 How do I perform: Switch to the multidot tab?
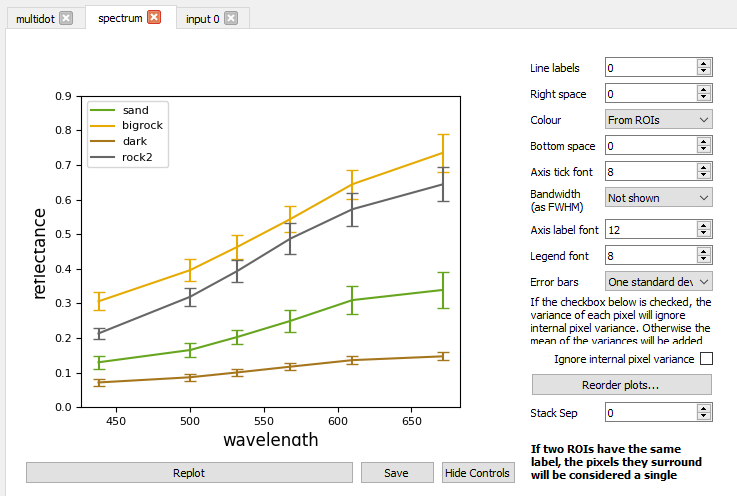[x=36, y=19]
